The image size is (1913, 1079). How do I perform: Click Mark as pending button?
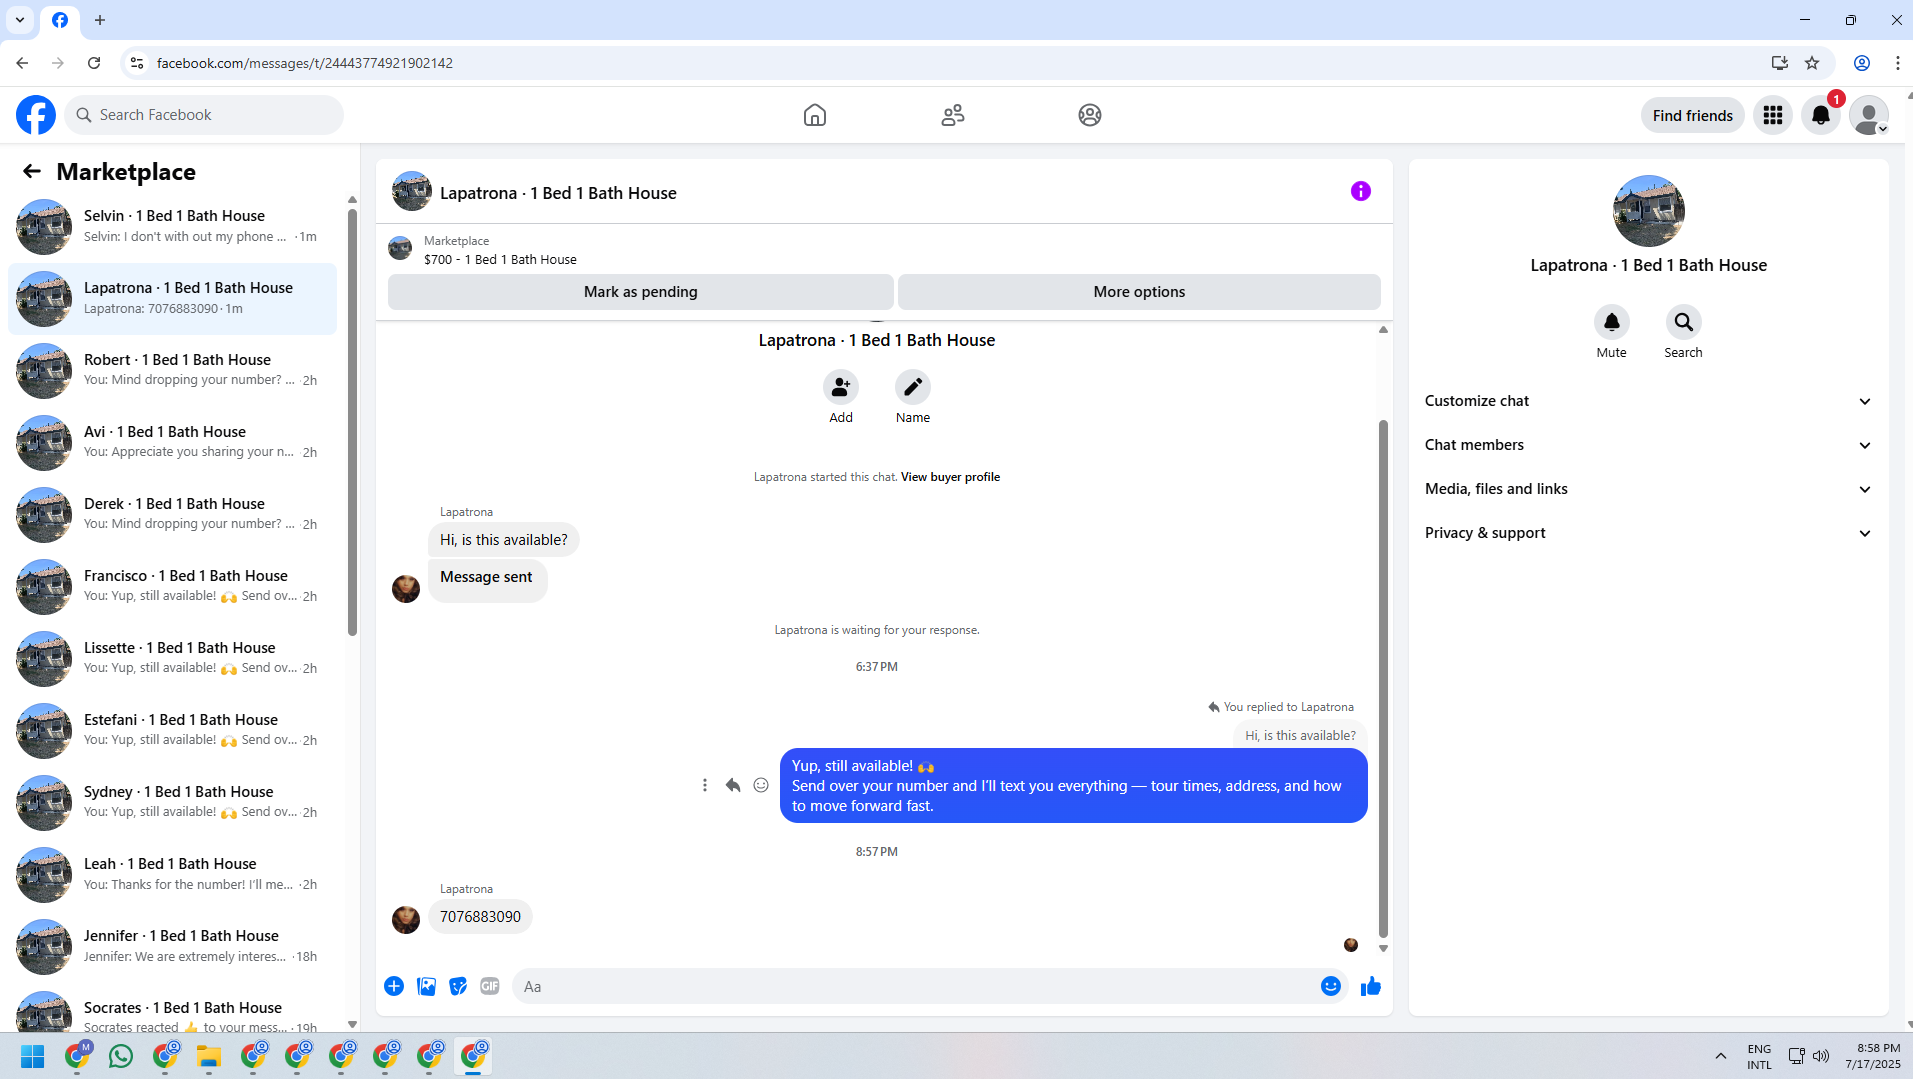click(641, 292)
